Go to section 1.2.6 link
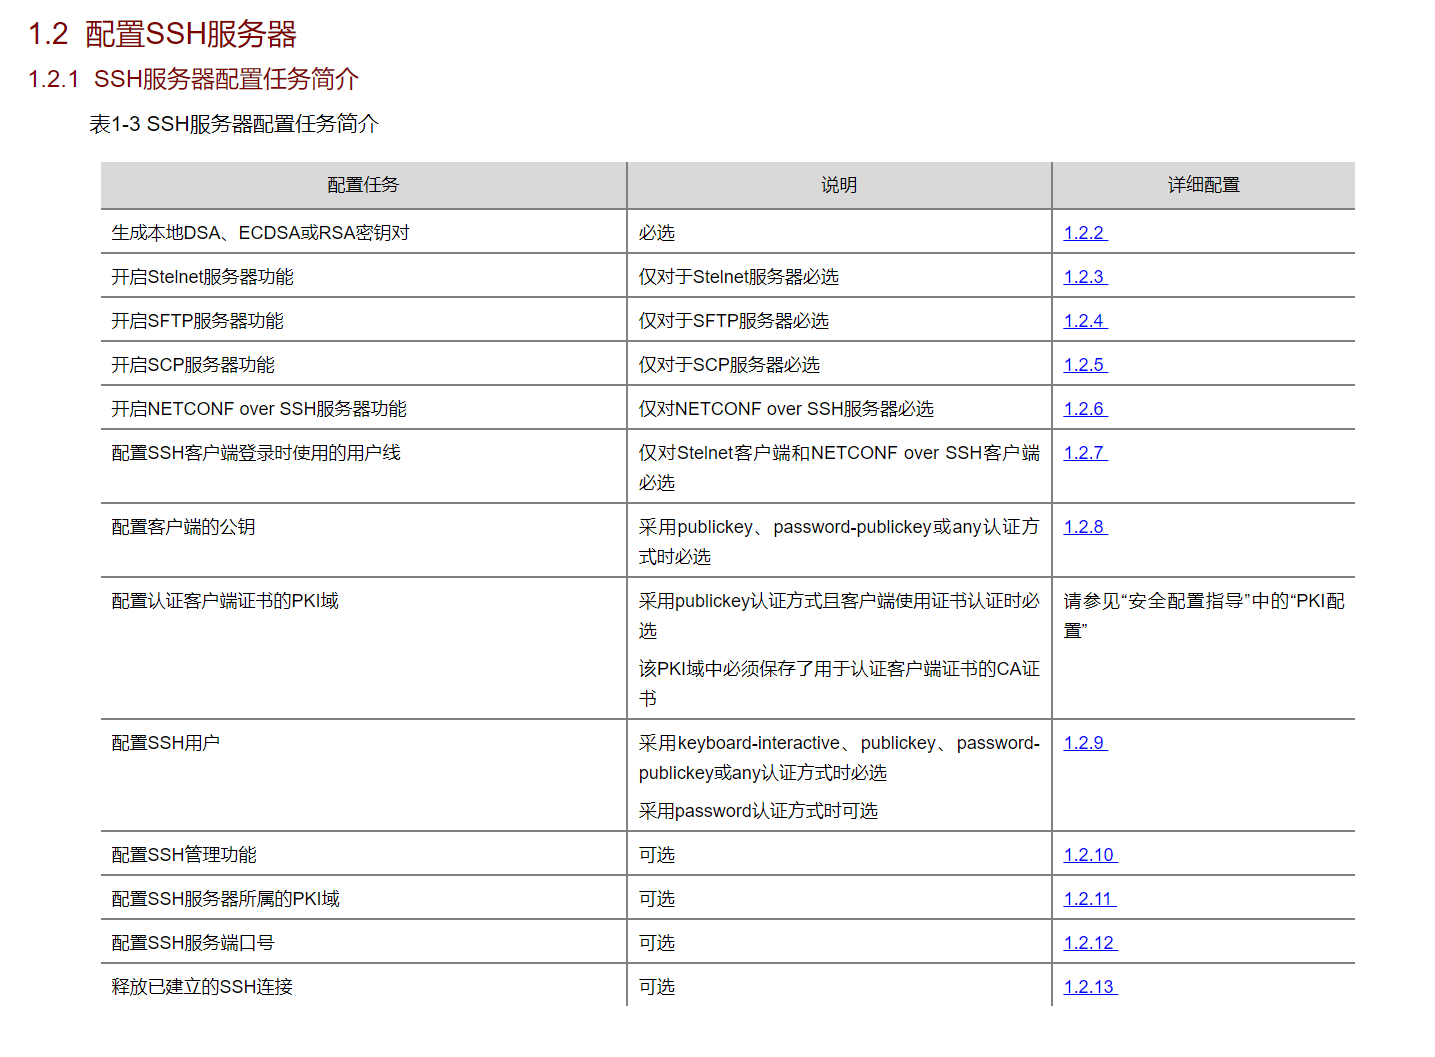Screen dimensions: 1435x1057 (1085, 409)
